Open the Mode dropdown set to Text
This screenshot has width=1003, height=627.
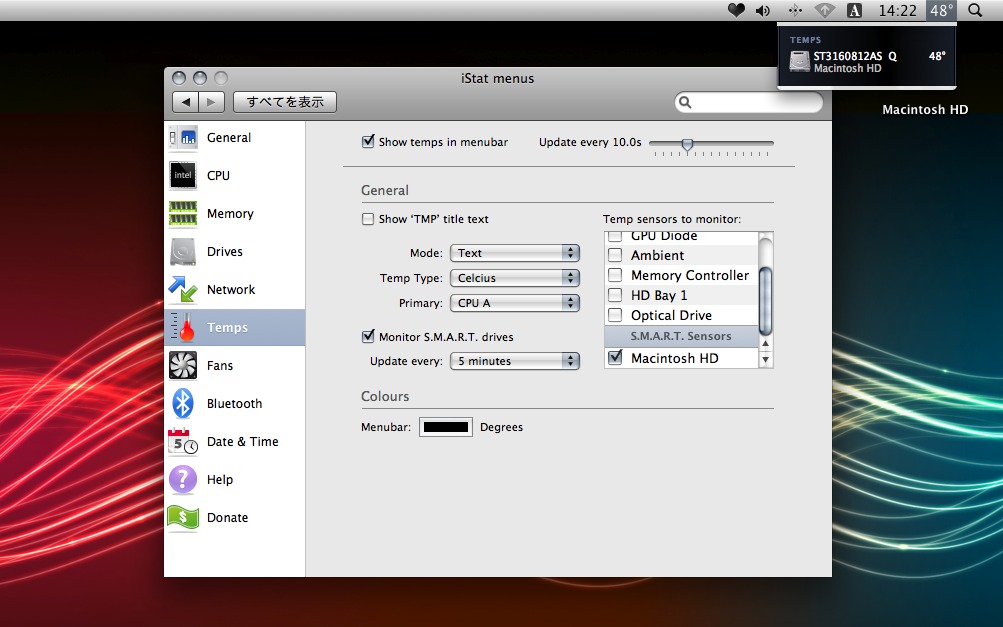pos(515,253)
